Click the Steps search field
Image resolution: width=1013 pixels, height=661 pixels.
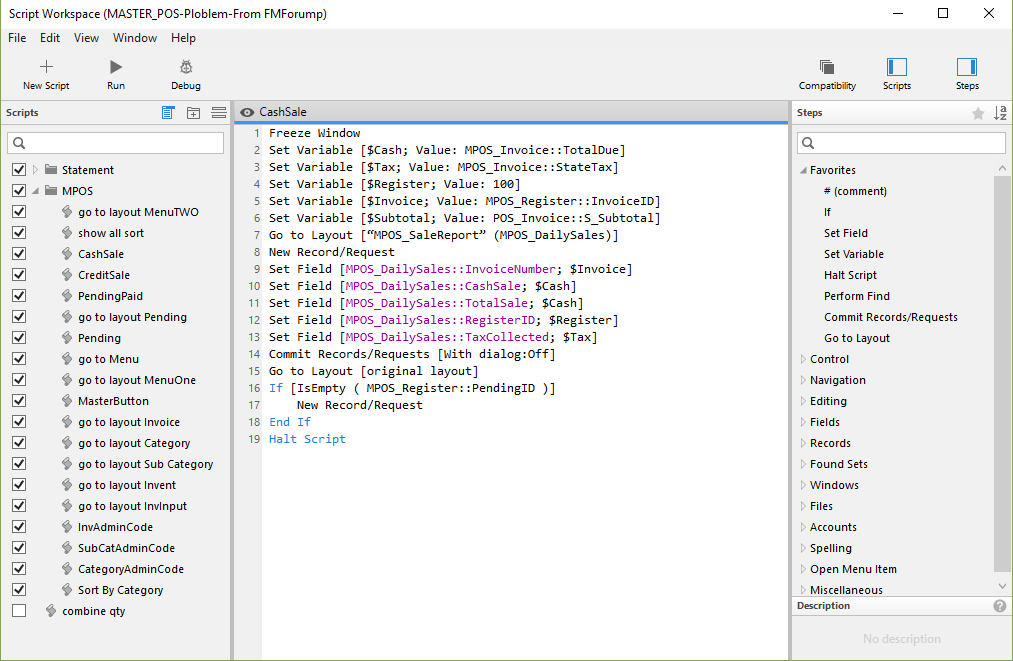point(901,143)
